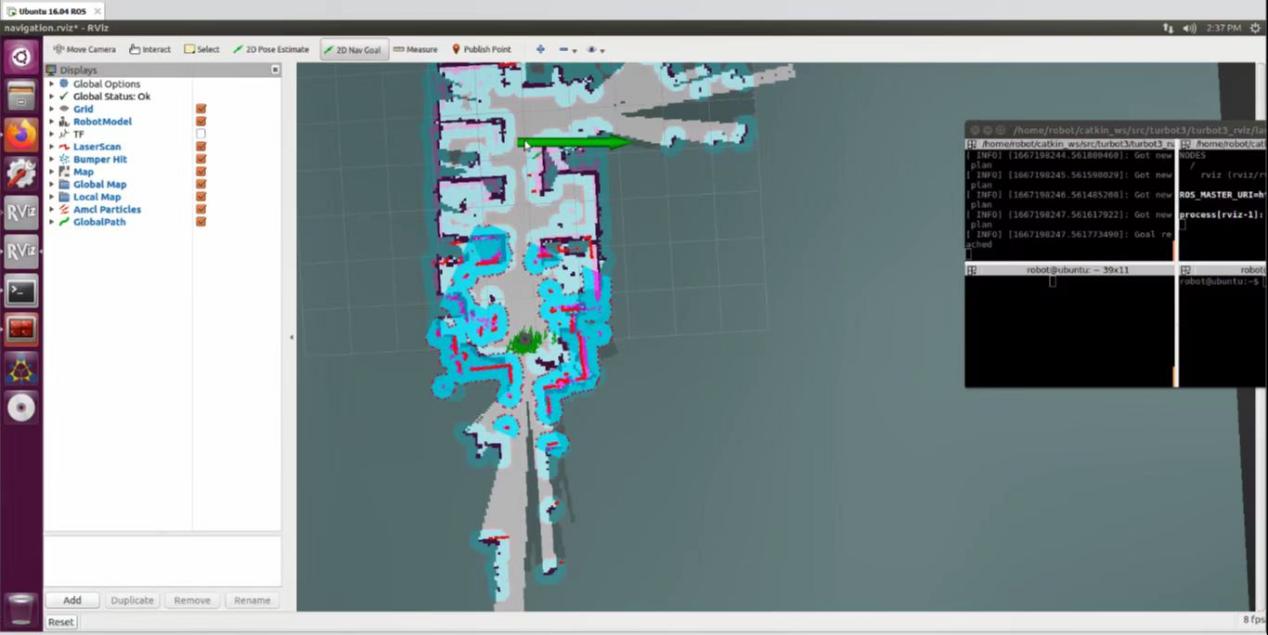The height and width of the screenshot is (635, 1268).
Task: Disable the Amcl Particles display checkbox
Action: click(201, 209)
